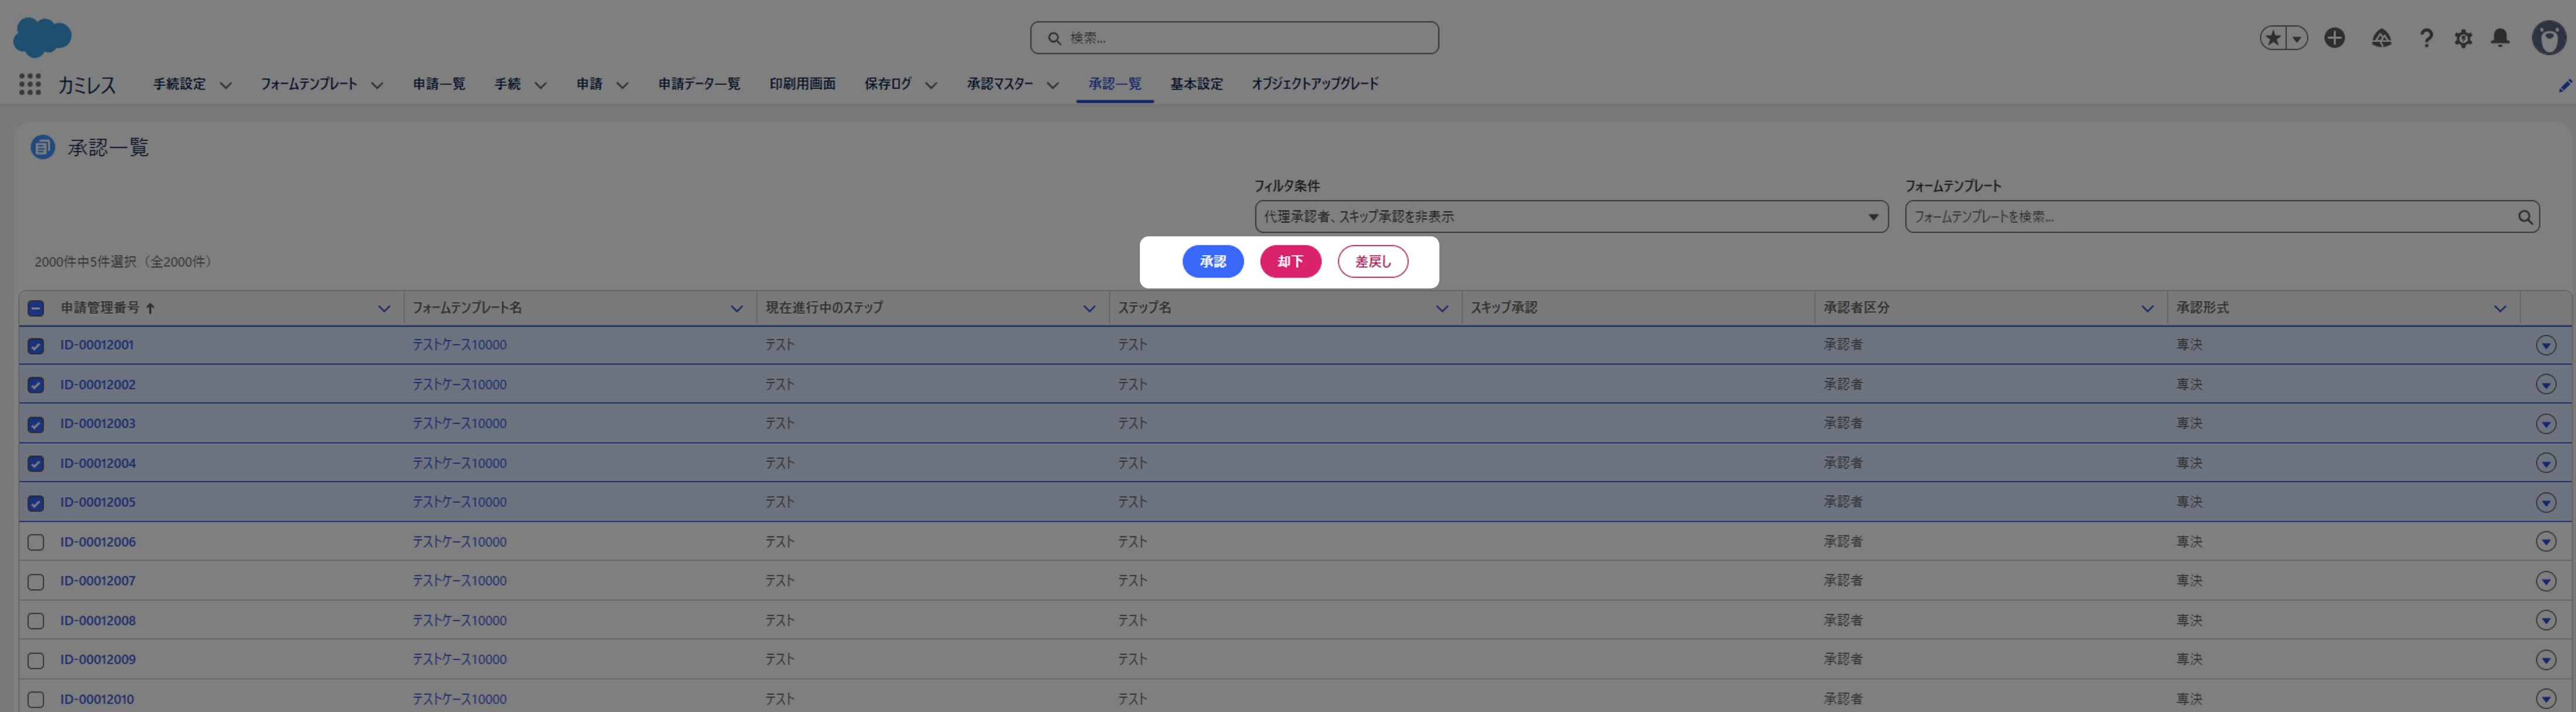This screenshot has height=712, width=2576.
Task: Open the App Launcher grid icon
Action: [x=30, y=85]
